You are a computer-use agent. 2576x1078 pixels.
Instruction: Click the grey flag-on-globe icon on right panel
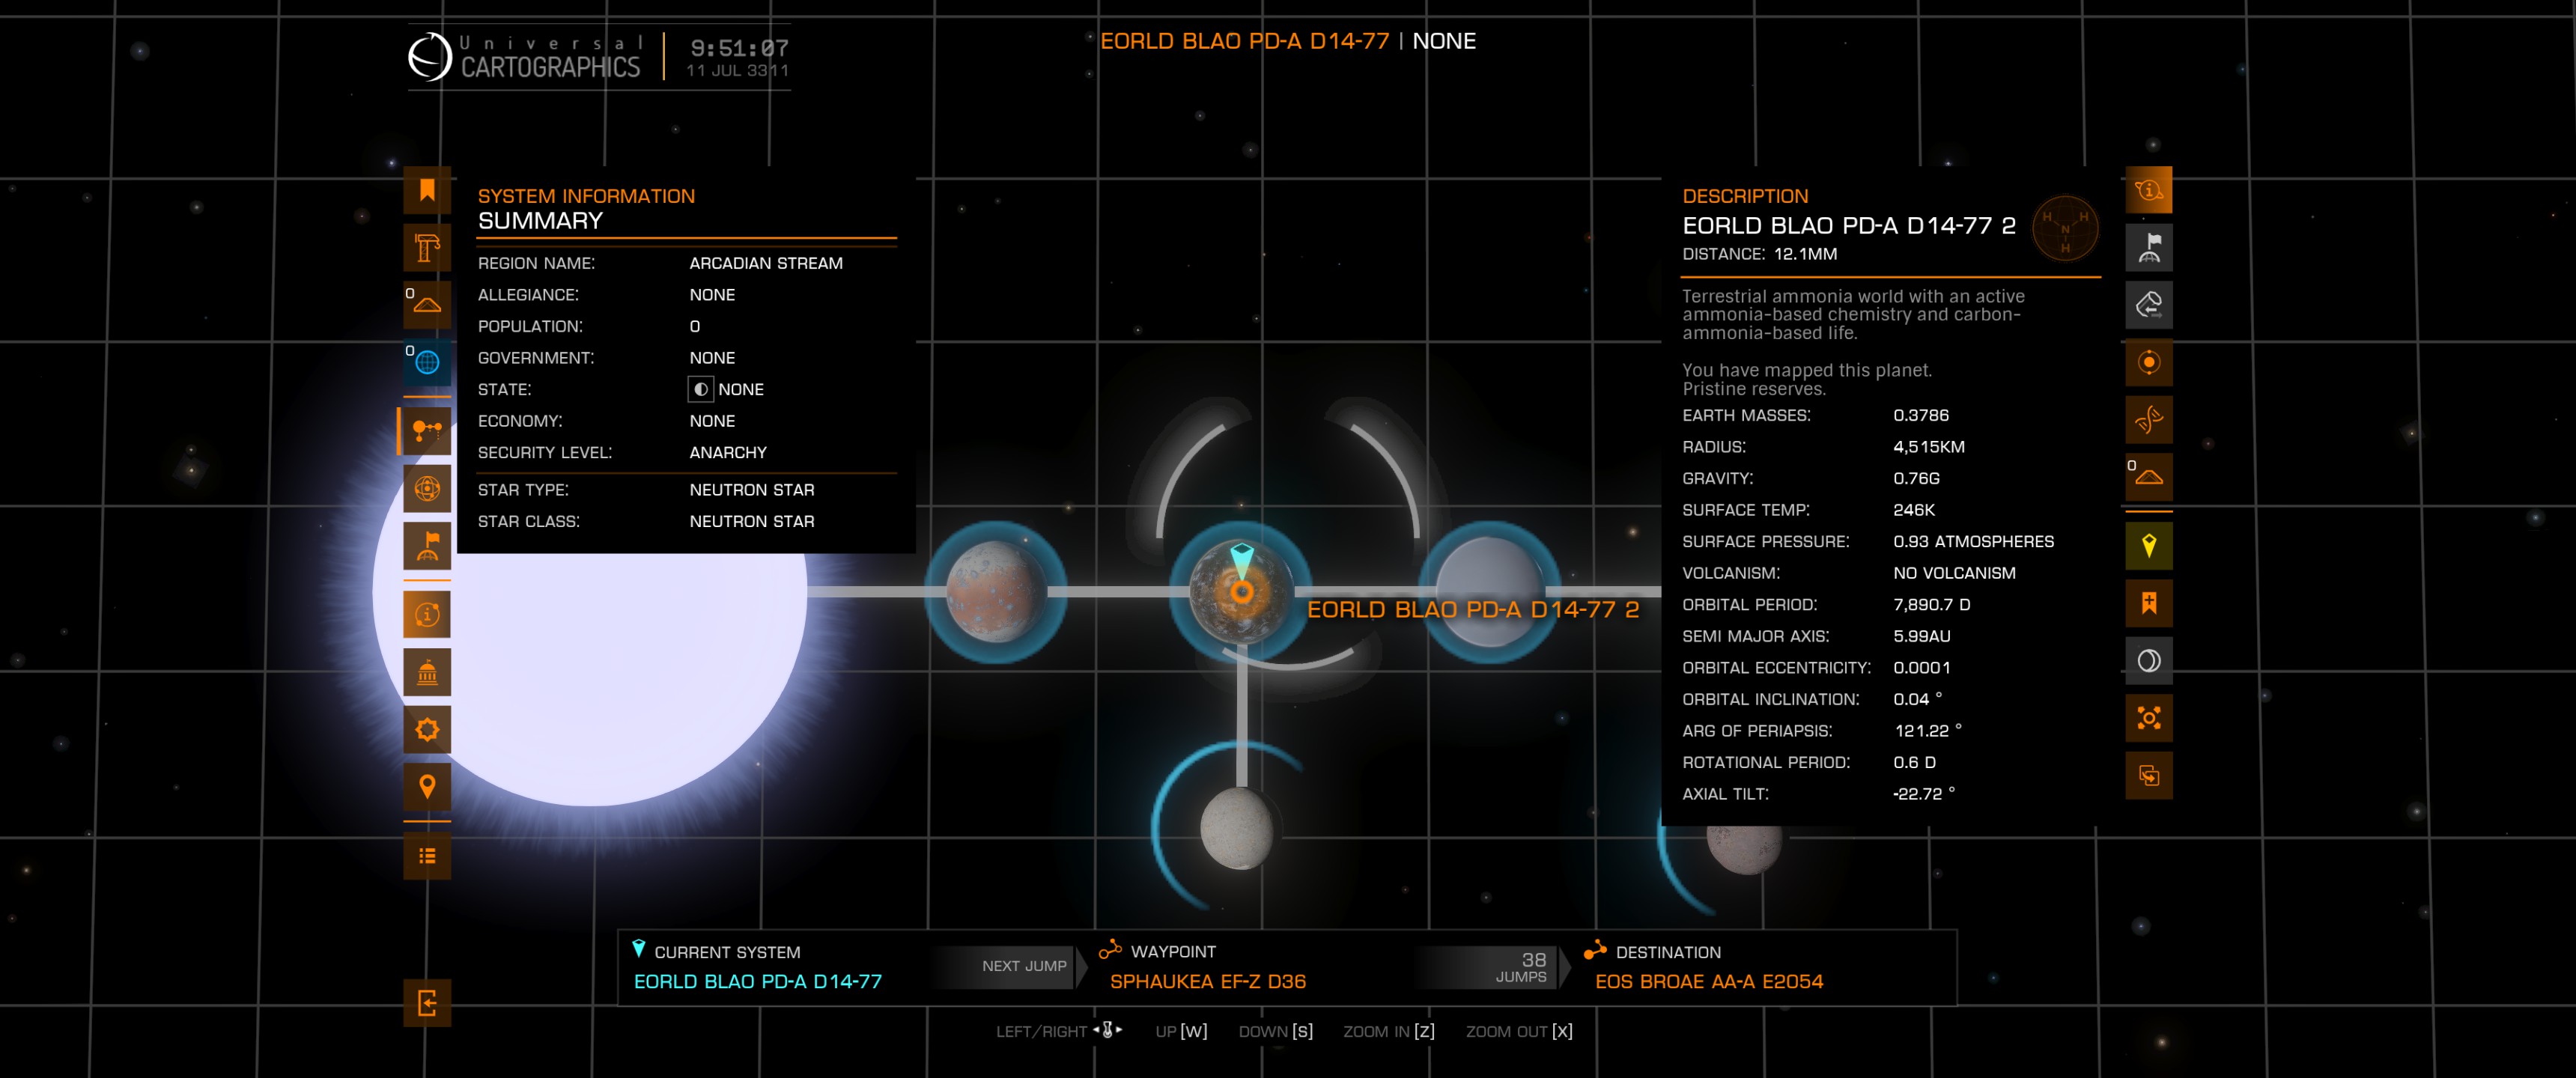point(2148,247)
